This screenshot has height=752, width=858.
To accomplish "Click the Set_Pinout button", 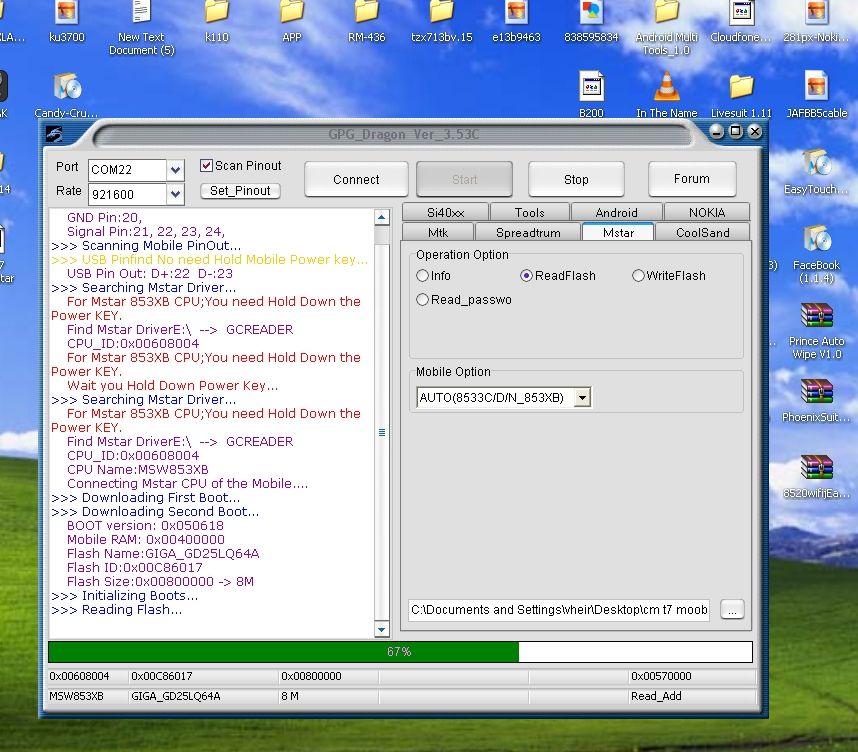I will pos(240,191).
